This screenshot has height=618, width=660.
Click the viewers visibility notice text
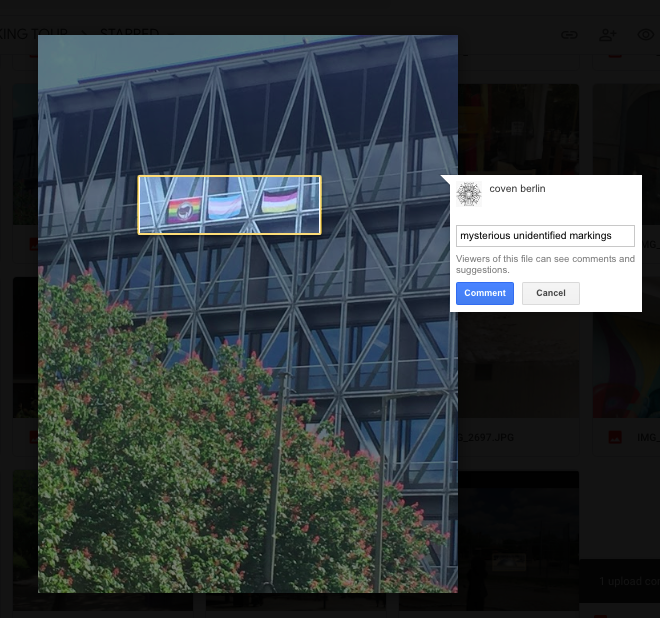coord(545,264)
